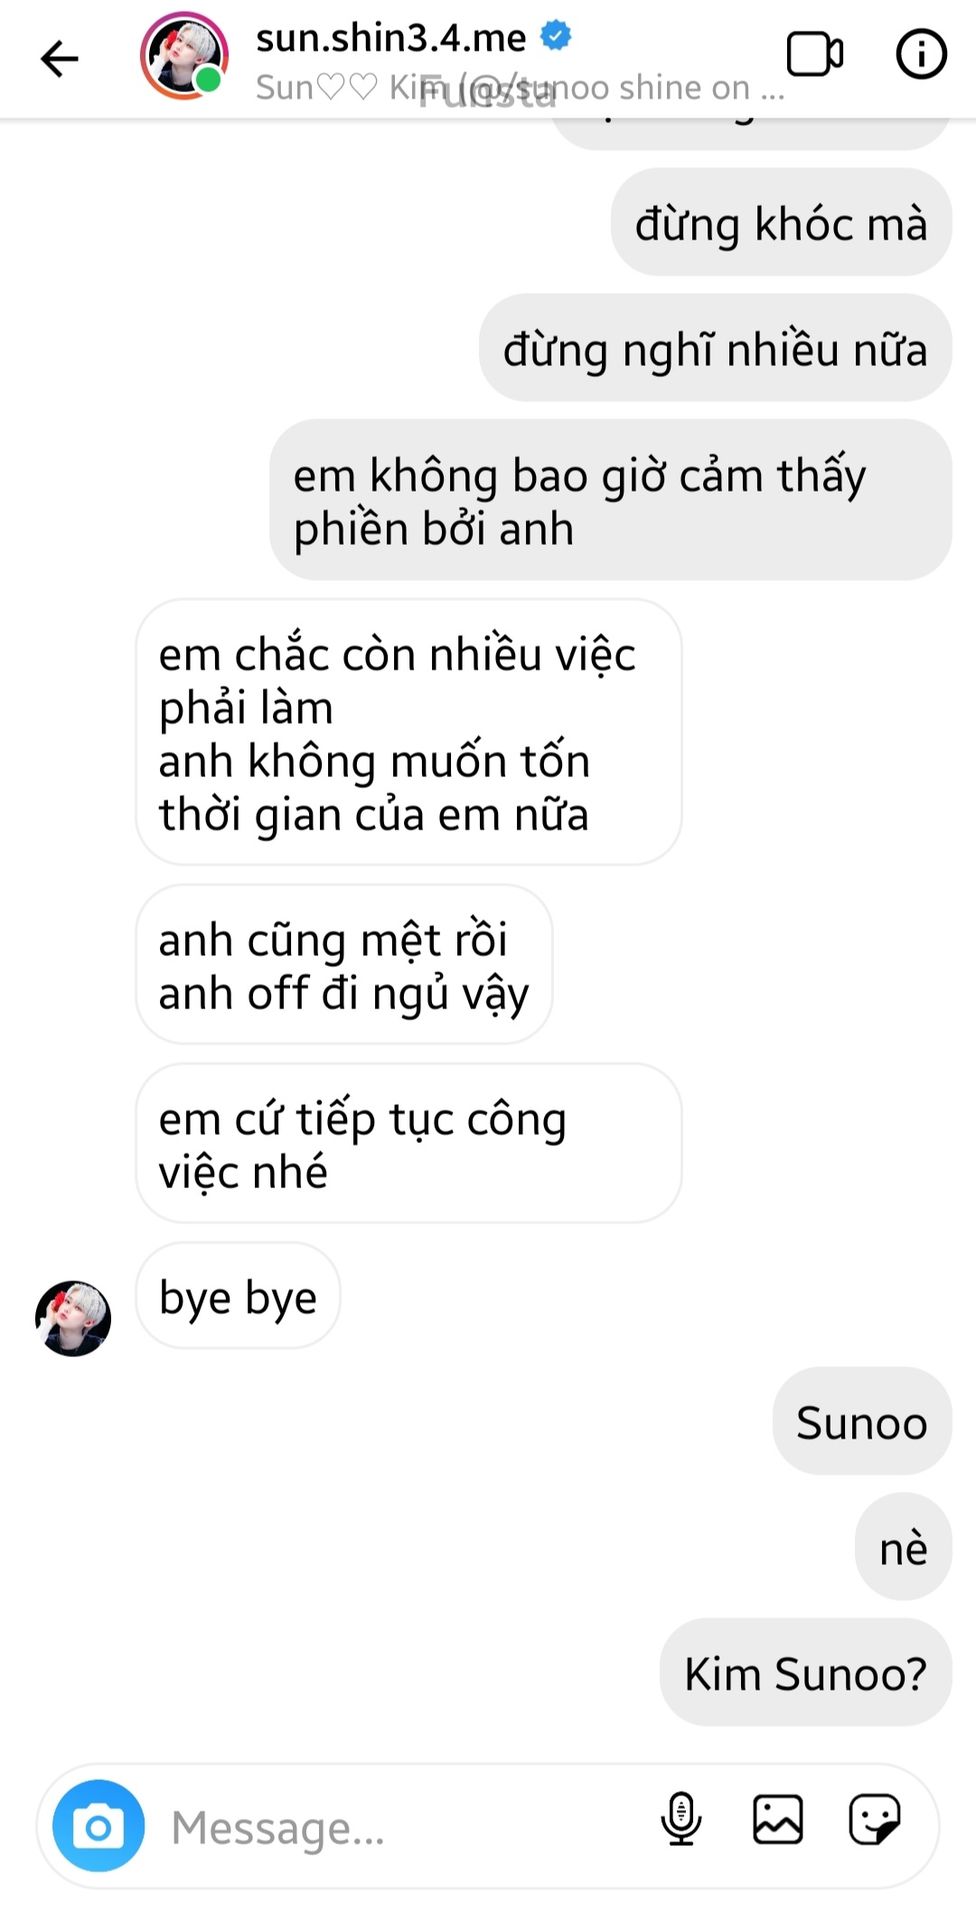976x1920 pixels.
Task: Open the conversation info icon
Action: [921, 54]
